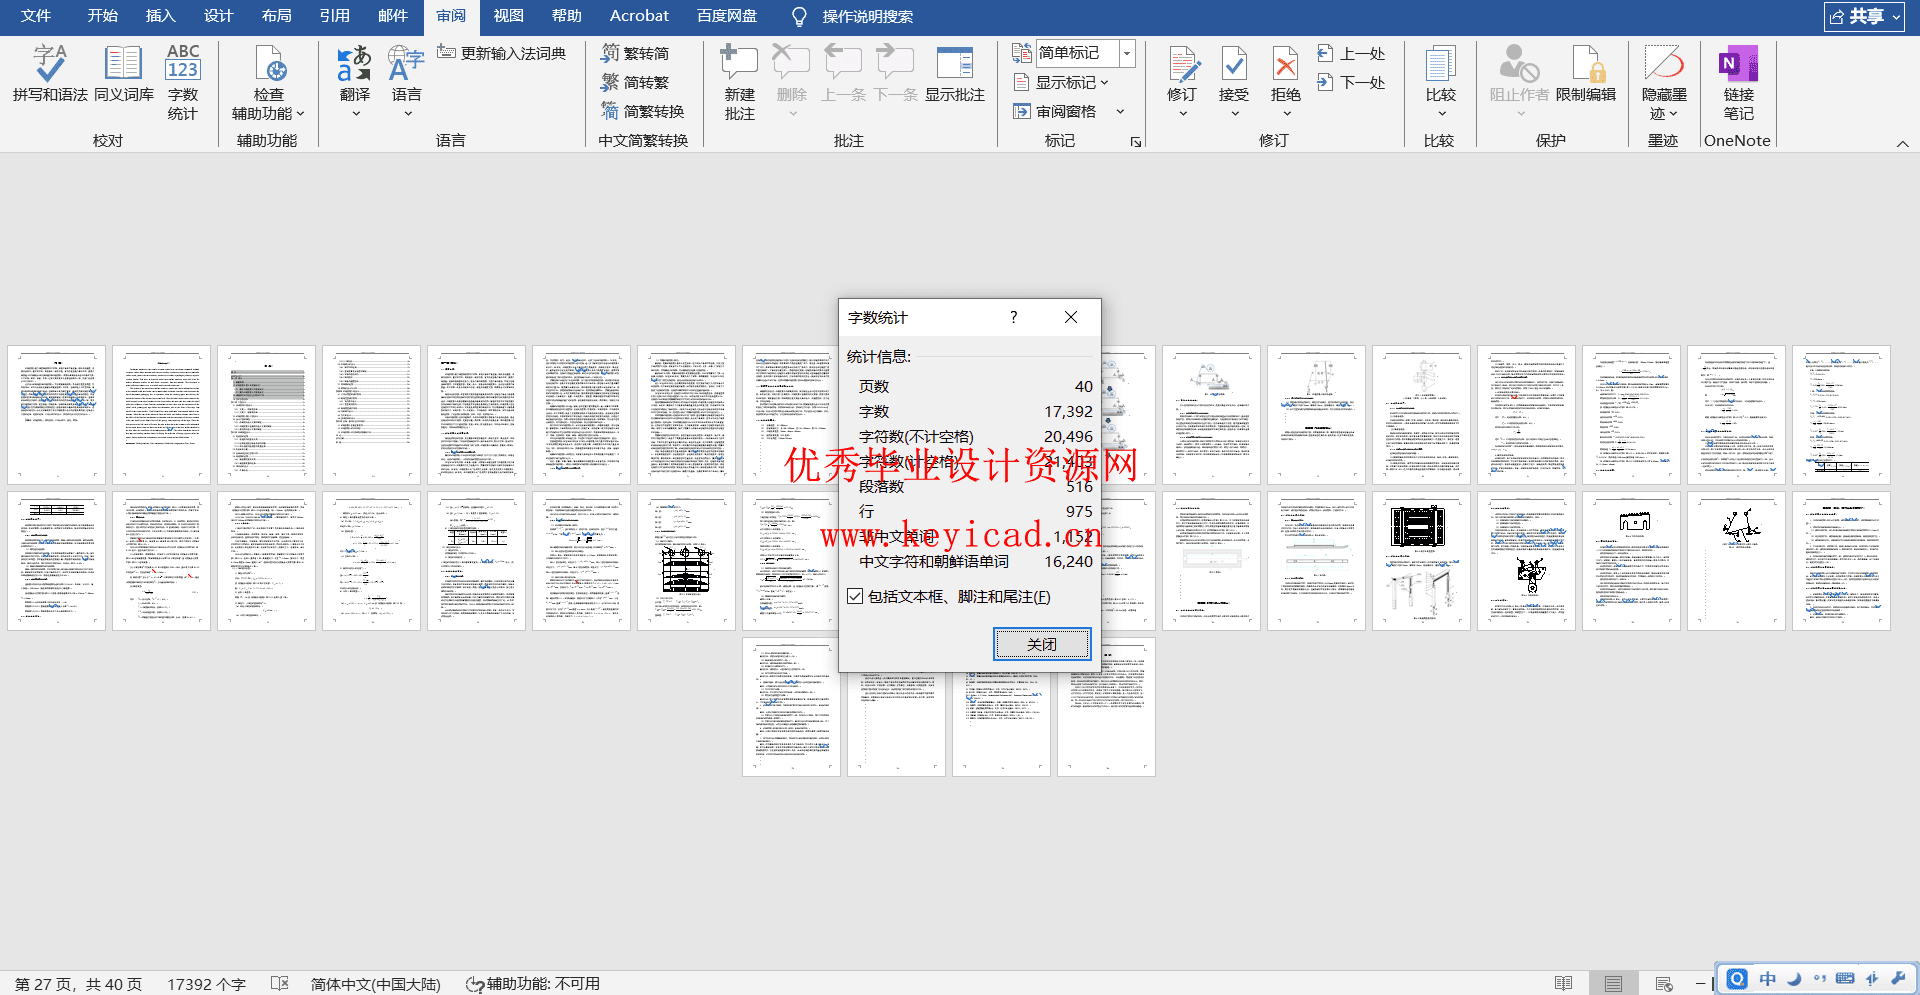Click Update IME Dictionary (更新输入法词典)
This screenshot has height=995, width=1920.
502,53
